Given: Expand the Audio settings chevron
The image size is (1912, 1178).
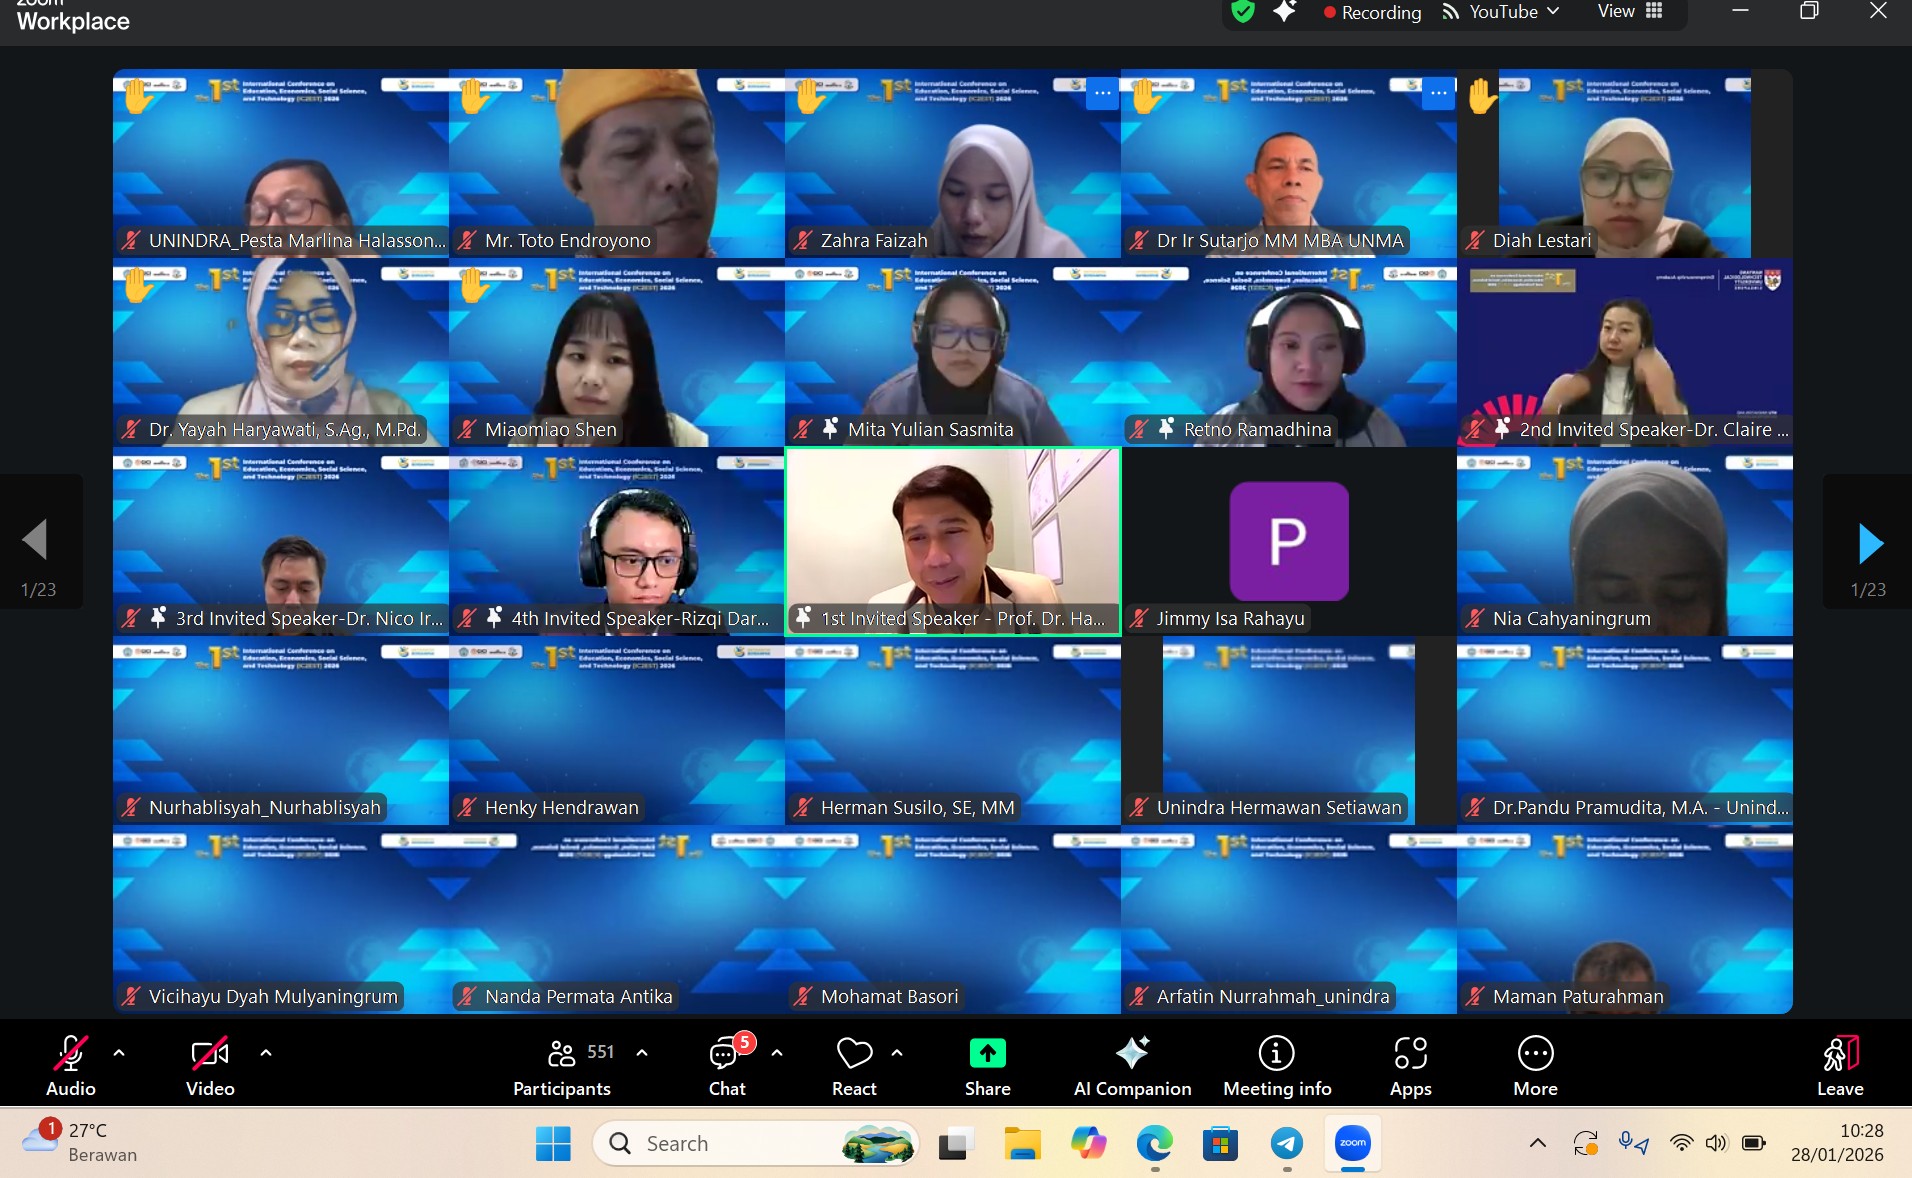Looking at the screenshot, I should 119,1055.
